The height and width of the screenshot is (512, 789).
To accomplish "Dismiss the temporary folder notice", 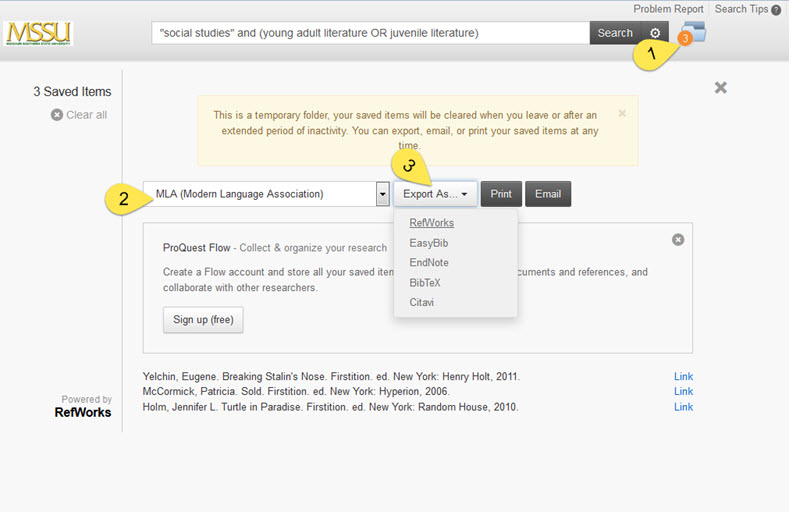I will 622,113.
